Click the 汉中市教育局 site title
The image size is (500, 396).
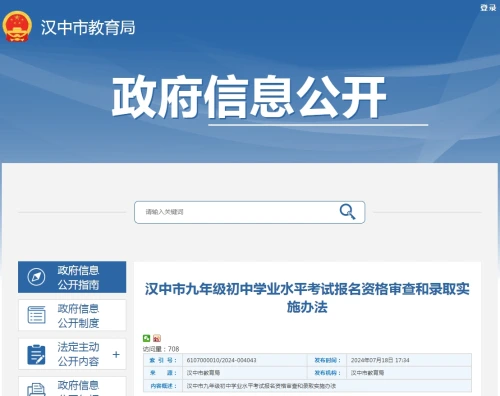88,27
